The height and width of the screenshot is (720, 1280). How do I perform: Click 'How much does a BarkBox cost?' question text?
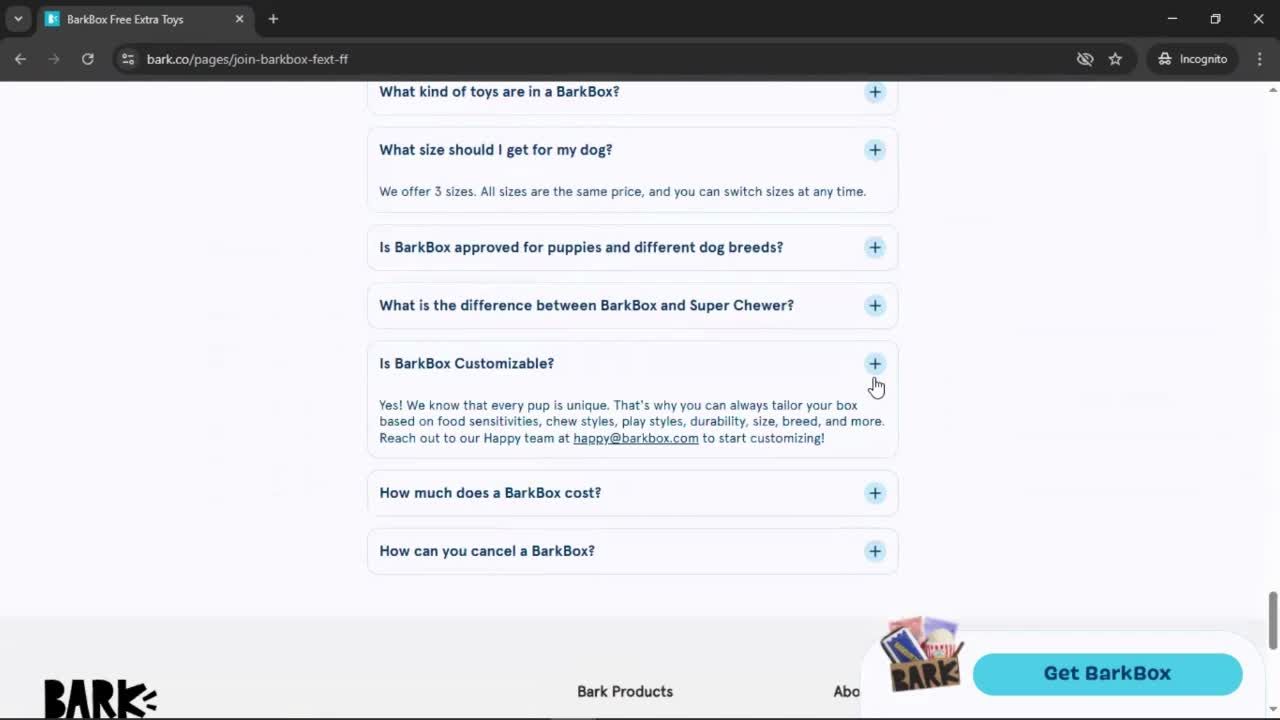(x=490, y=493)
